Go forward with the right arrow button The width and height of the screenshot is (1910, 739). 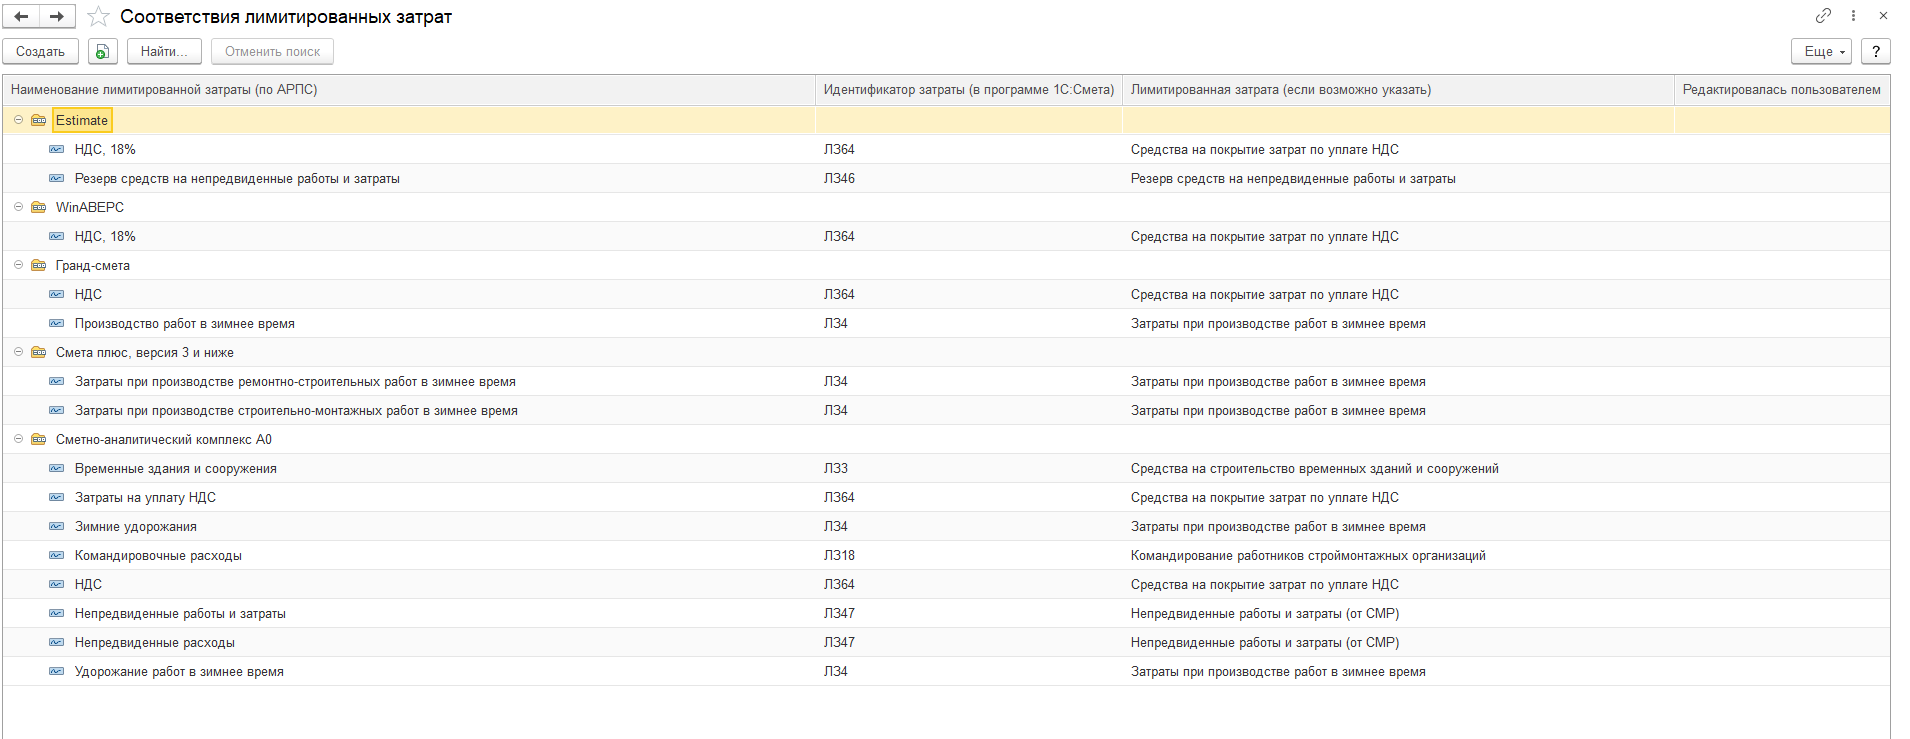(x=57, y=16)
